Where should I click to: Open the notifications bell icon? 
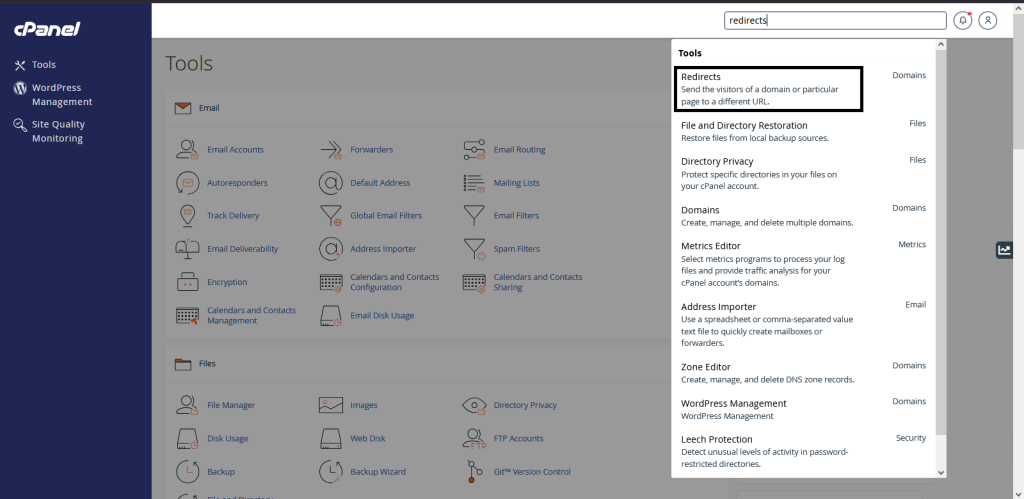tap(962, 20)
